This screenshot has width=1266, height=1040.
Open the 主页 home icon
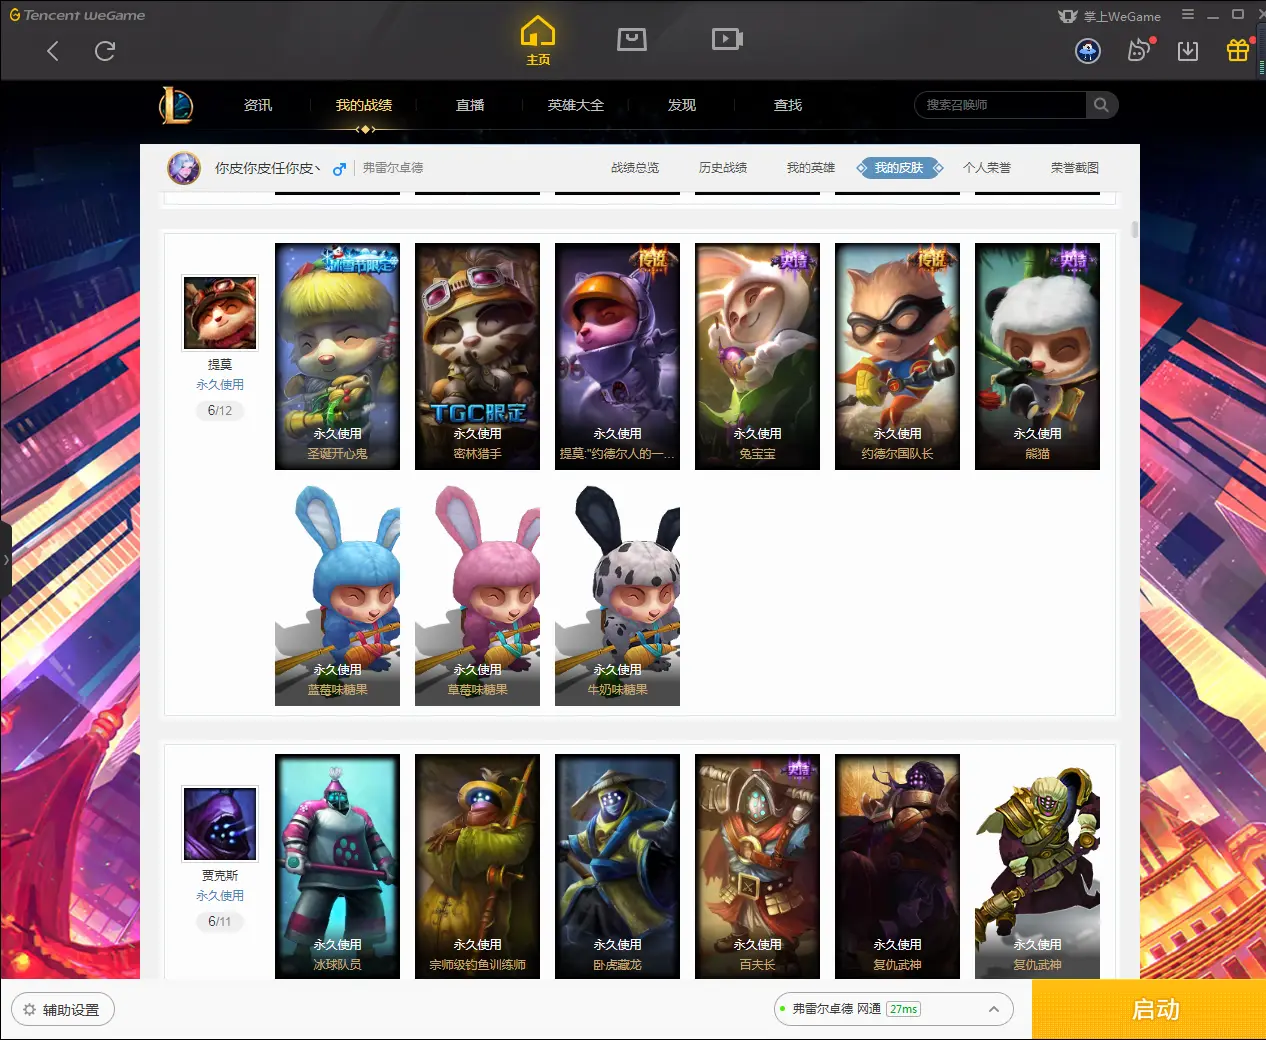click(x=538, y=41)
